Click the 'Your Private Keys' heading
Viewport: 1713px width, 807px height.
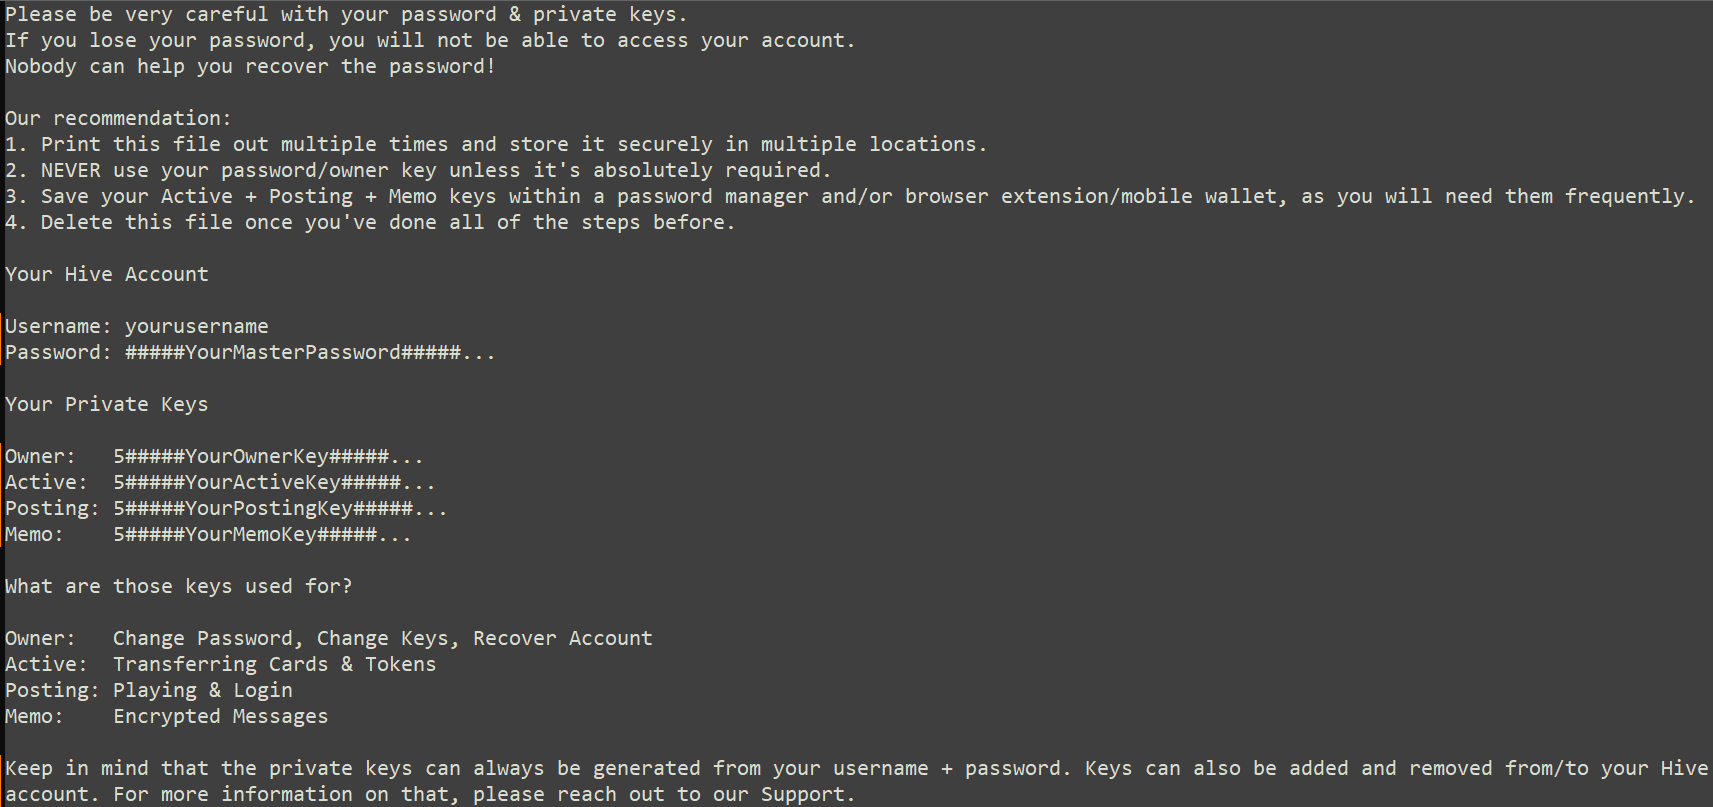(107, 405)
